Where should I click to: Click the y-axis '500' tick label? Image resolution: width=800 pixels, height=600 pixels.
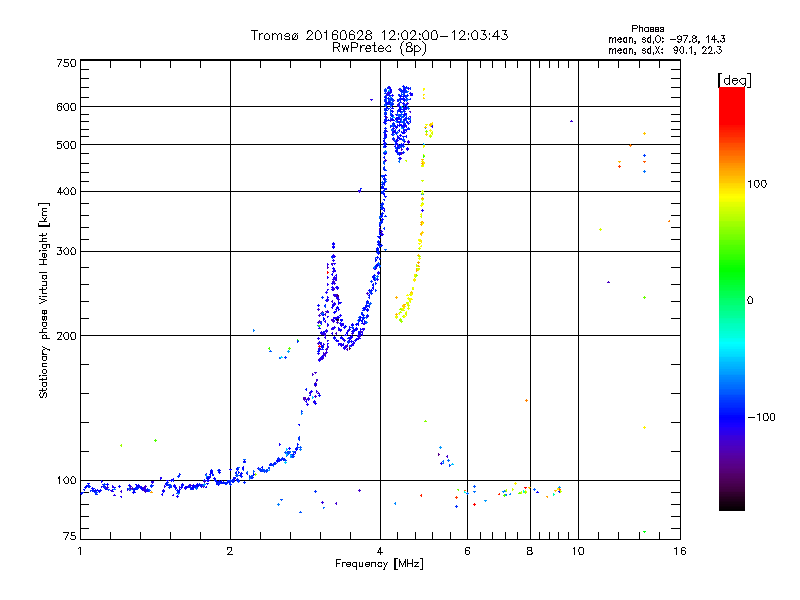(66, 145)
